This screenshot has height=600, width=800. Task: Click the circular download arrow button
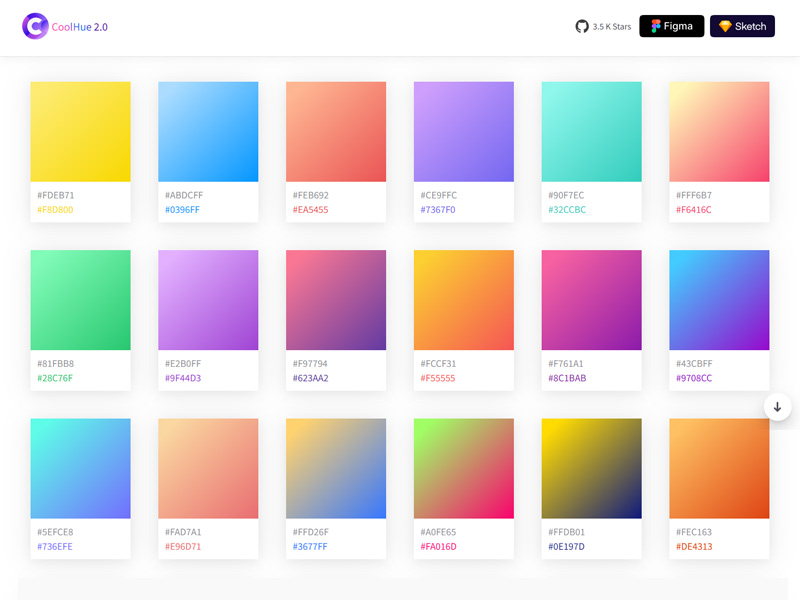coord(777,406)
